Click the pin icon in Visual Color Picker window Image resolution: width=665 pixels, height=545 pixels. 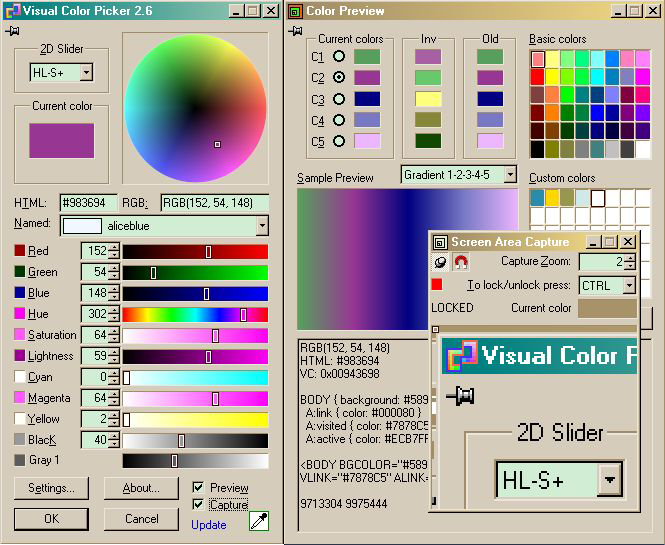pos(12,31)
